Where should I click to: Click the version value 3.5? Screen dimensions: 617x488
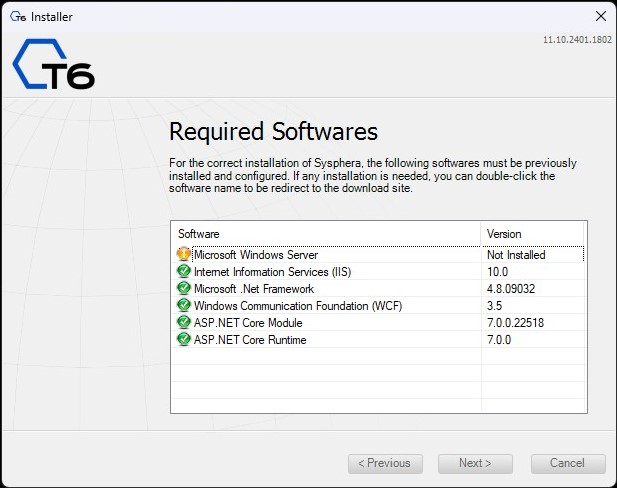coord(494,305)
